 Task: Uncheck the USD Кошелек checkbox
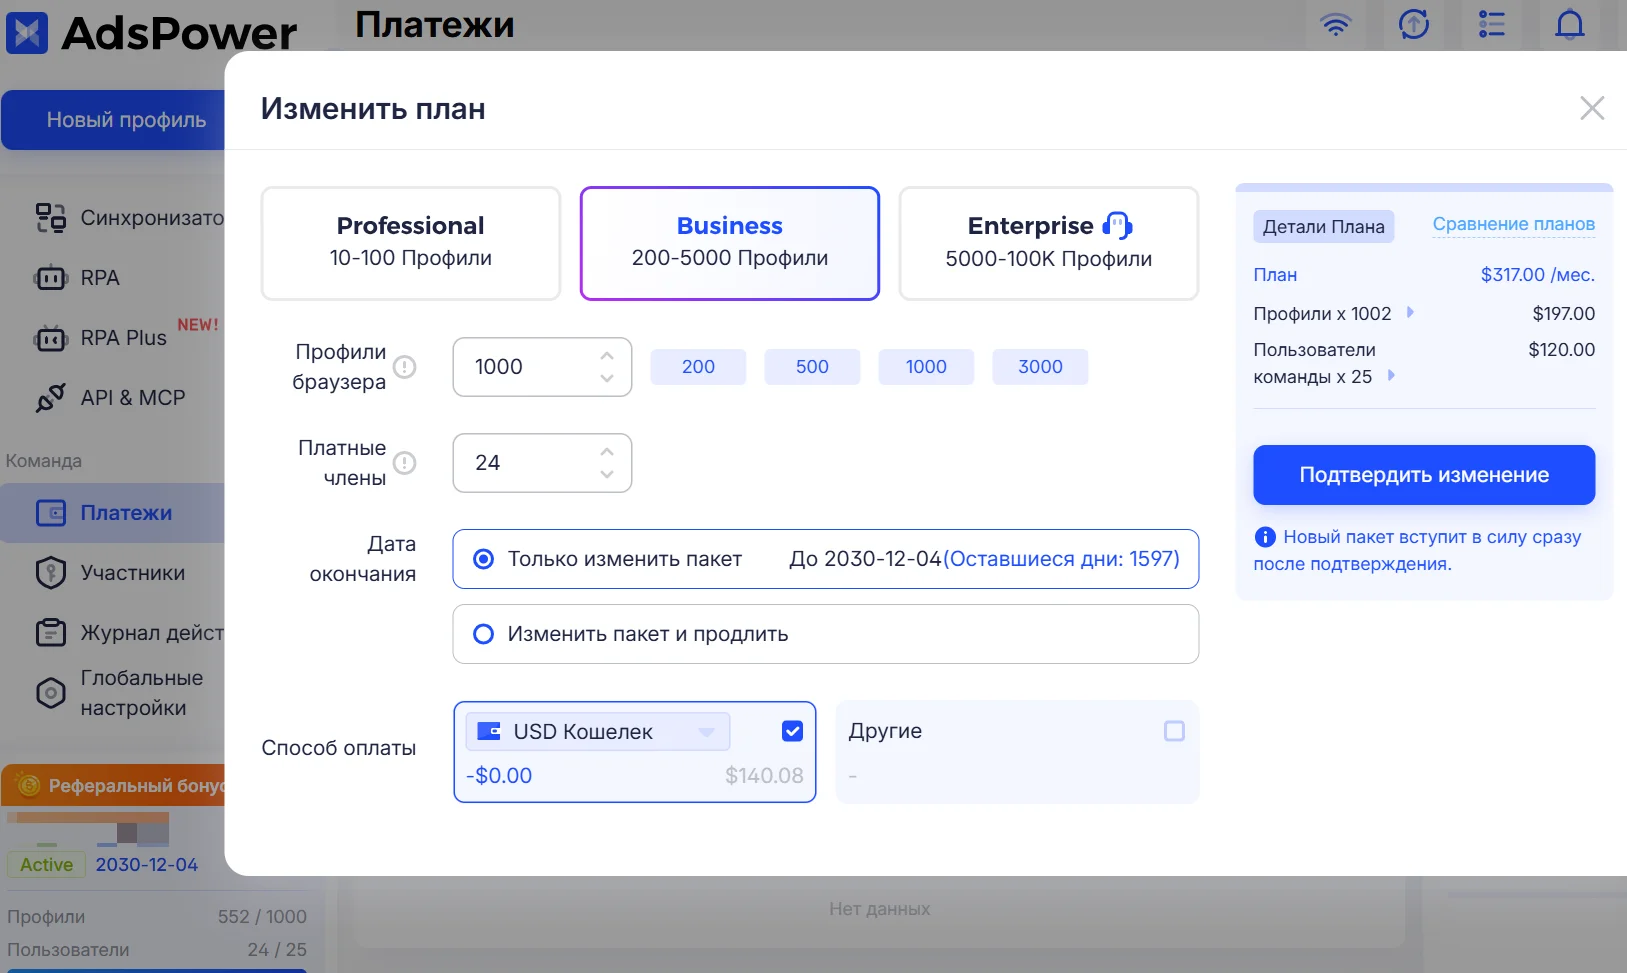click(792, 731)
